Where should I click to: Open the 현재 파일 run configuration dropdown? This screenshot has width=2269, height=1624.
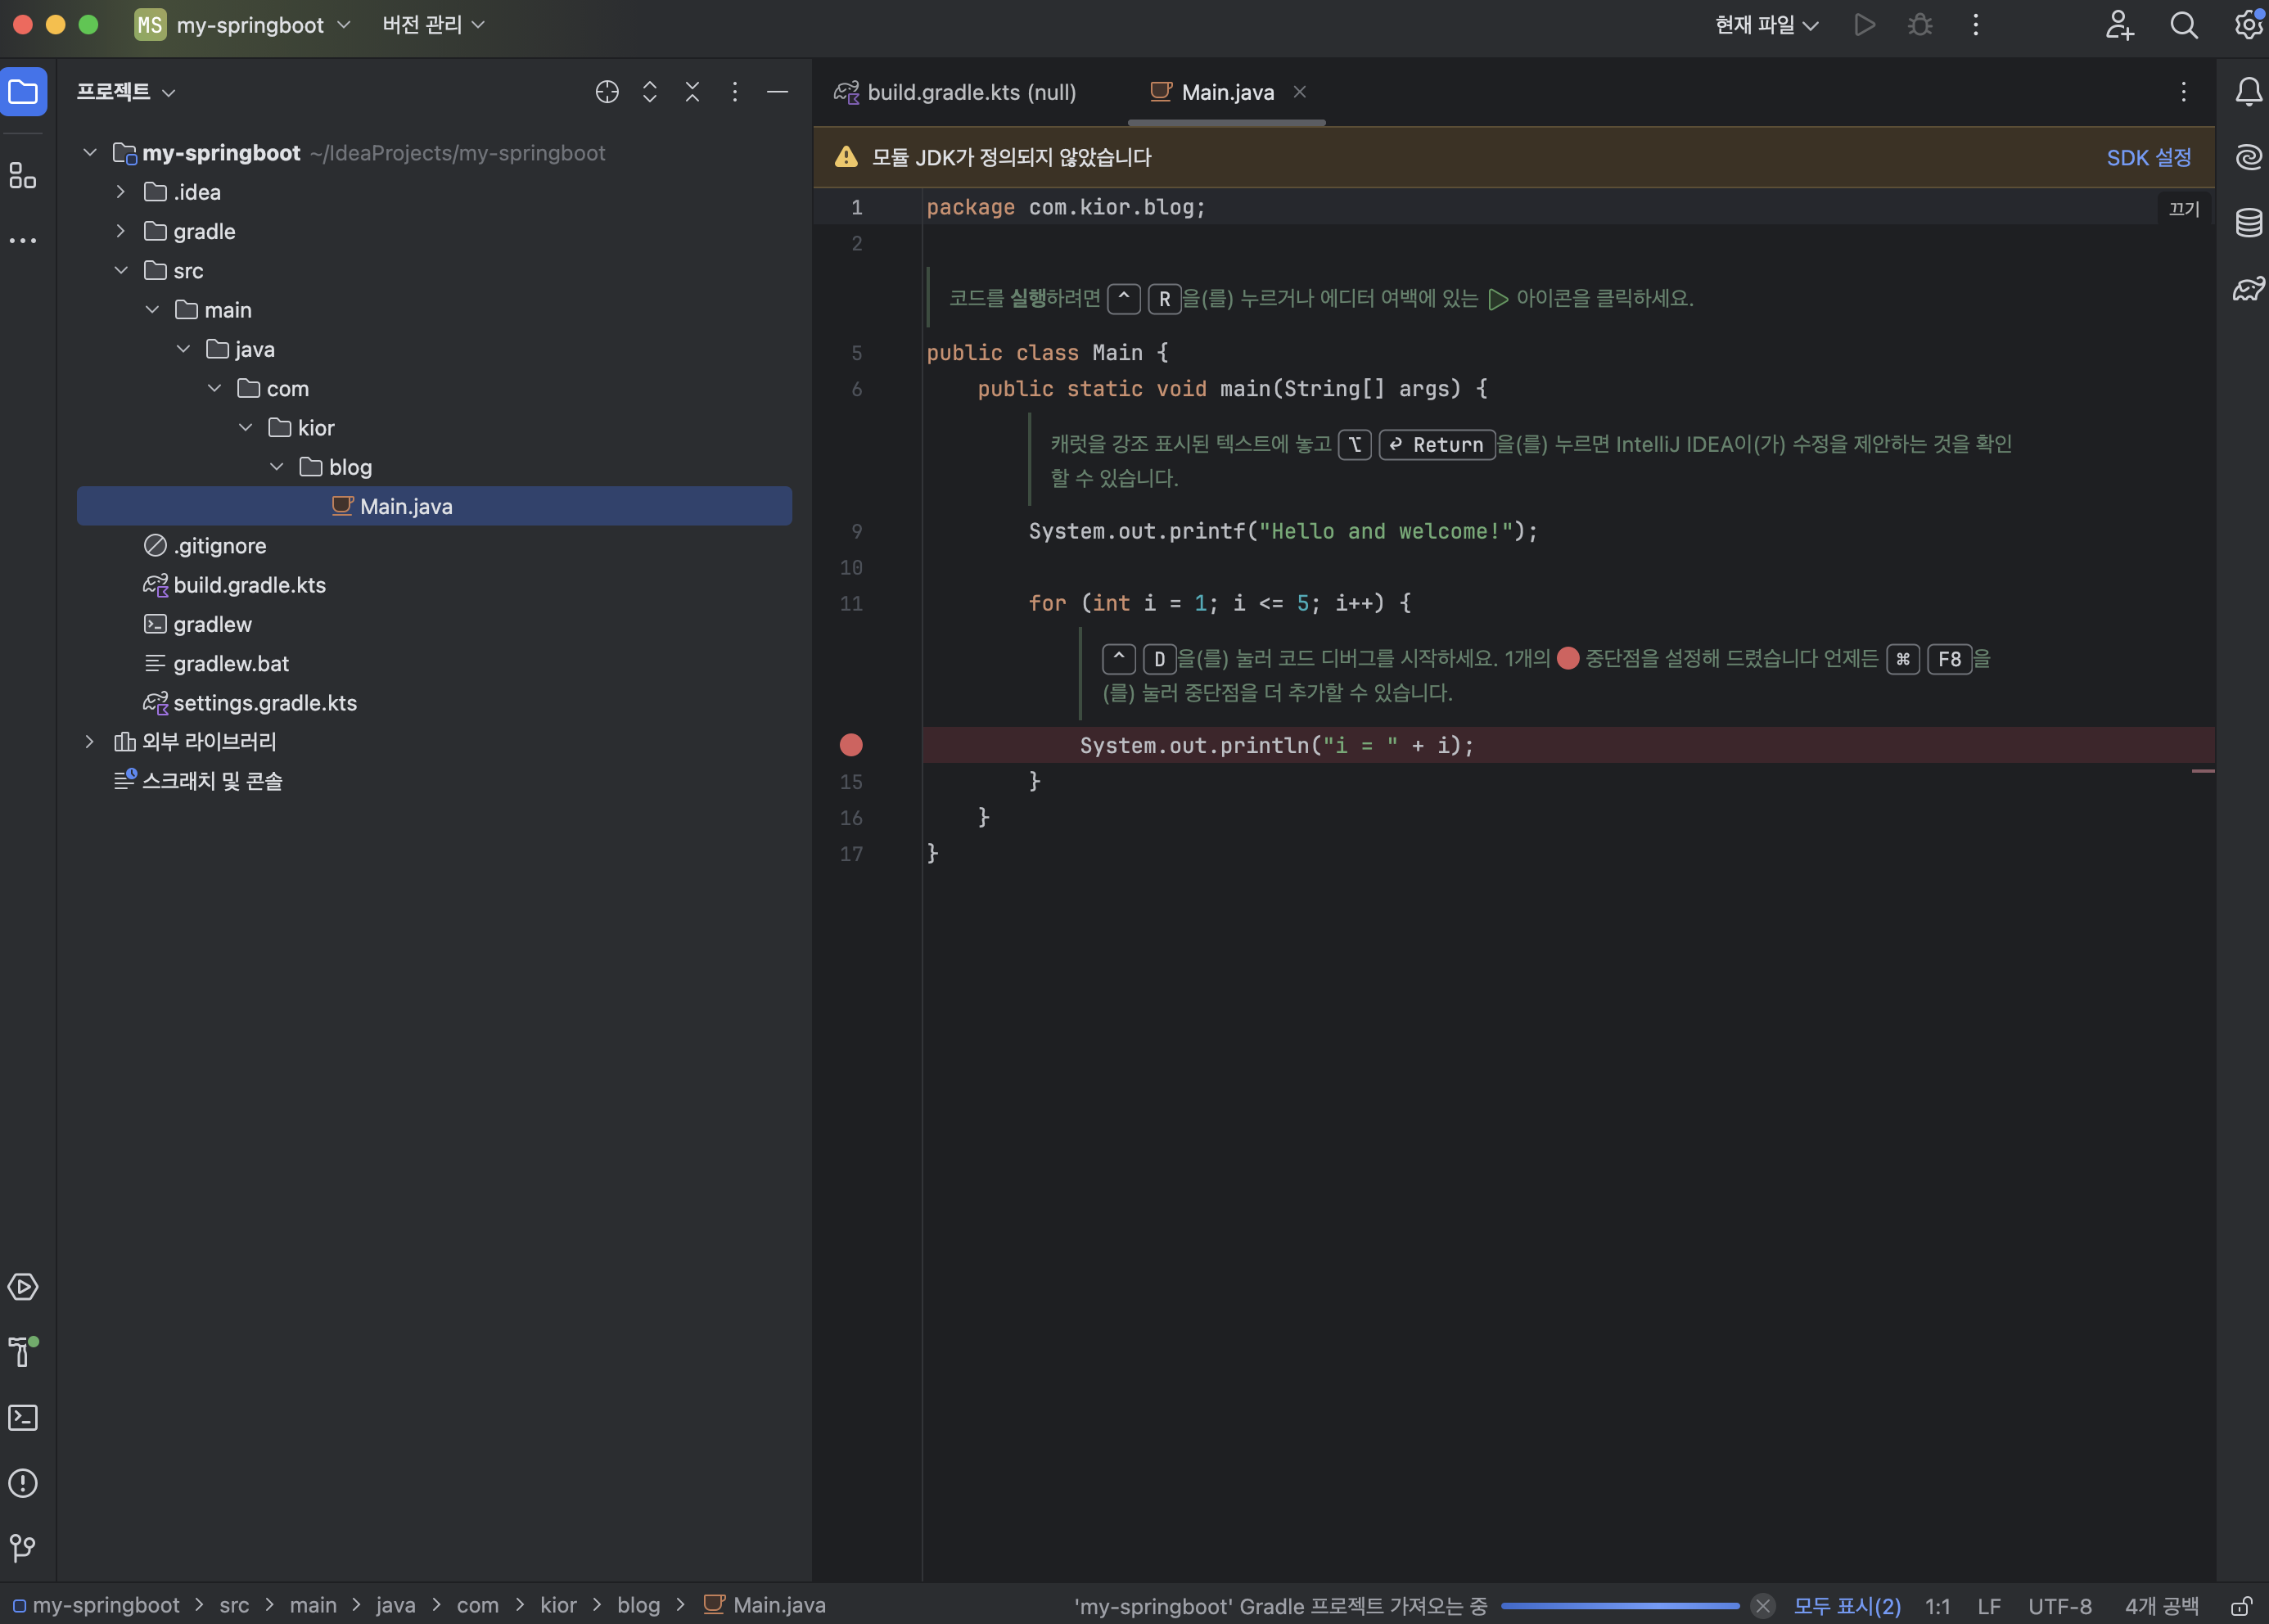(x=1766, y=25)
